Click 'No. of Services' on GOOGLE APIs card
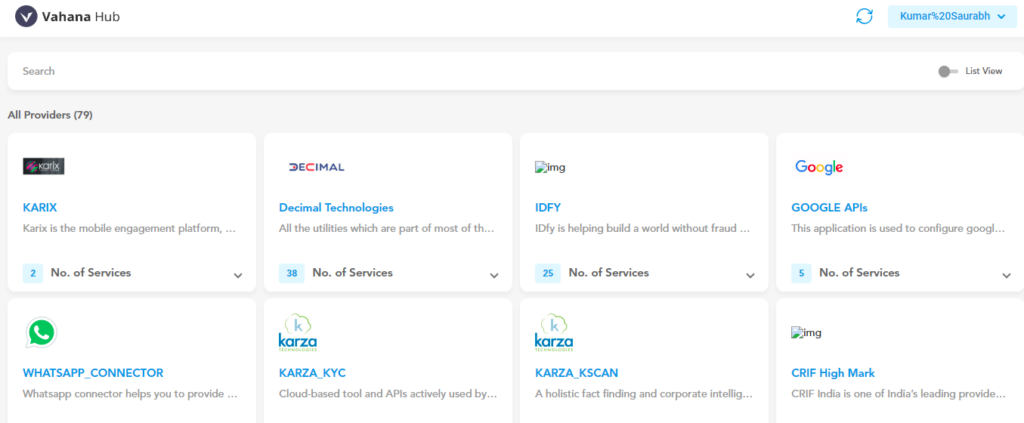 pyautogui.click(x=859, y=273)
